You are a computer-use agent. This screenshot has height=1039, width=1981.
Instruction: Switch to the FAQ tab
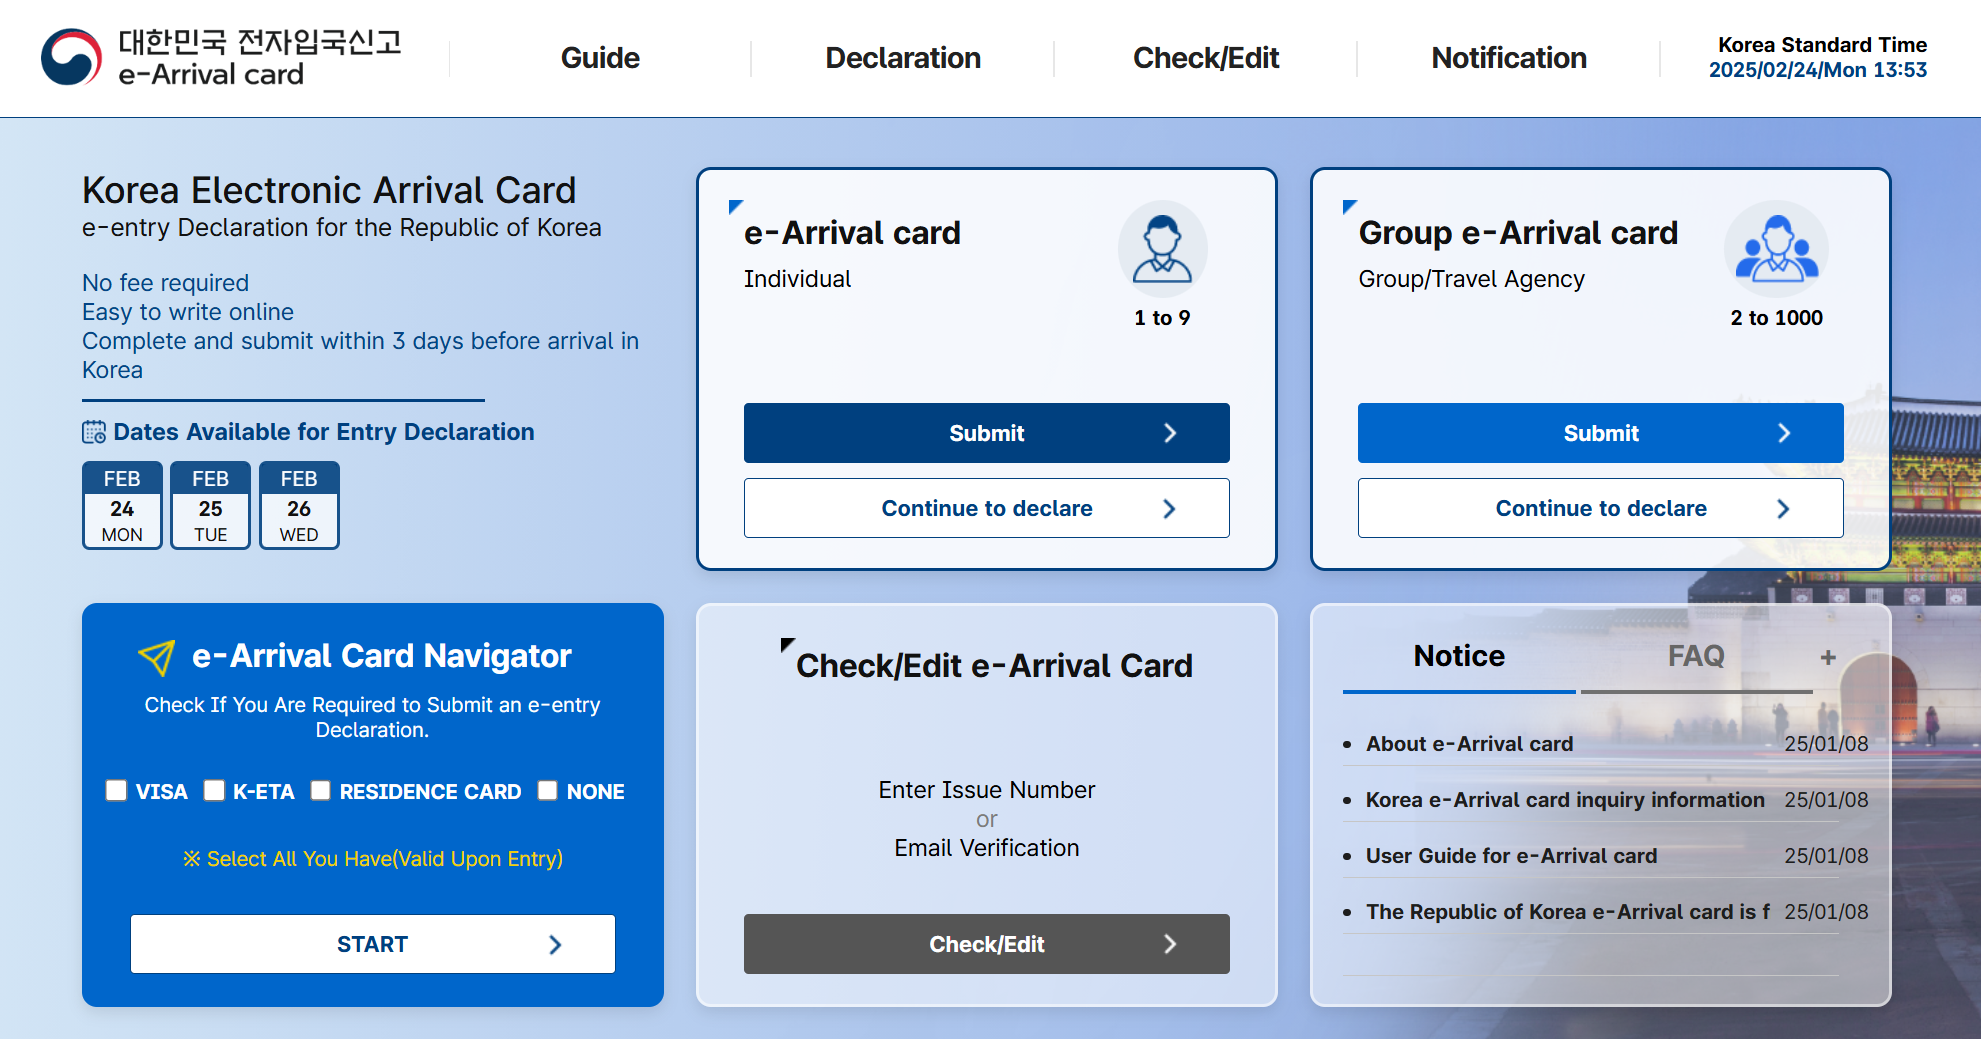click(x=1696, y=656)
